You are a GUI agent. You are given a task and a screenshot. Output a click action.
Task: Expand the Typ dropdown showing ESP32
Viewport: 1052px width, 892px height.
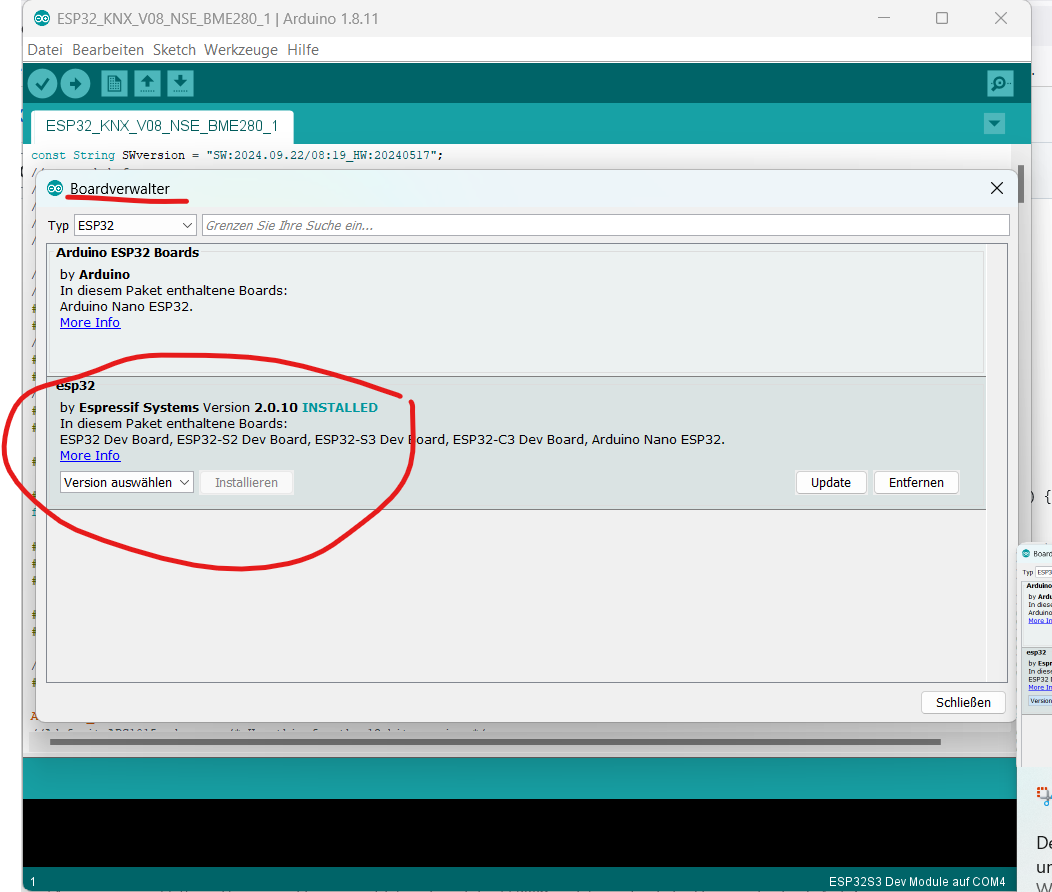point(135,225)
